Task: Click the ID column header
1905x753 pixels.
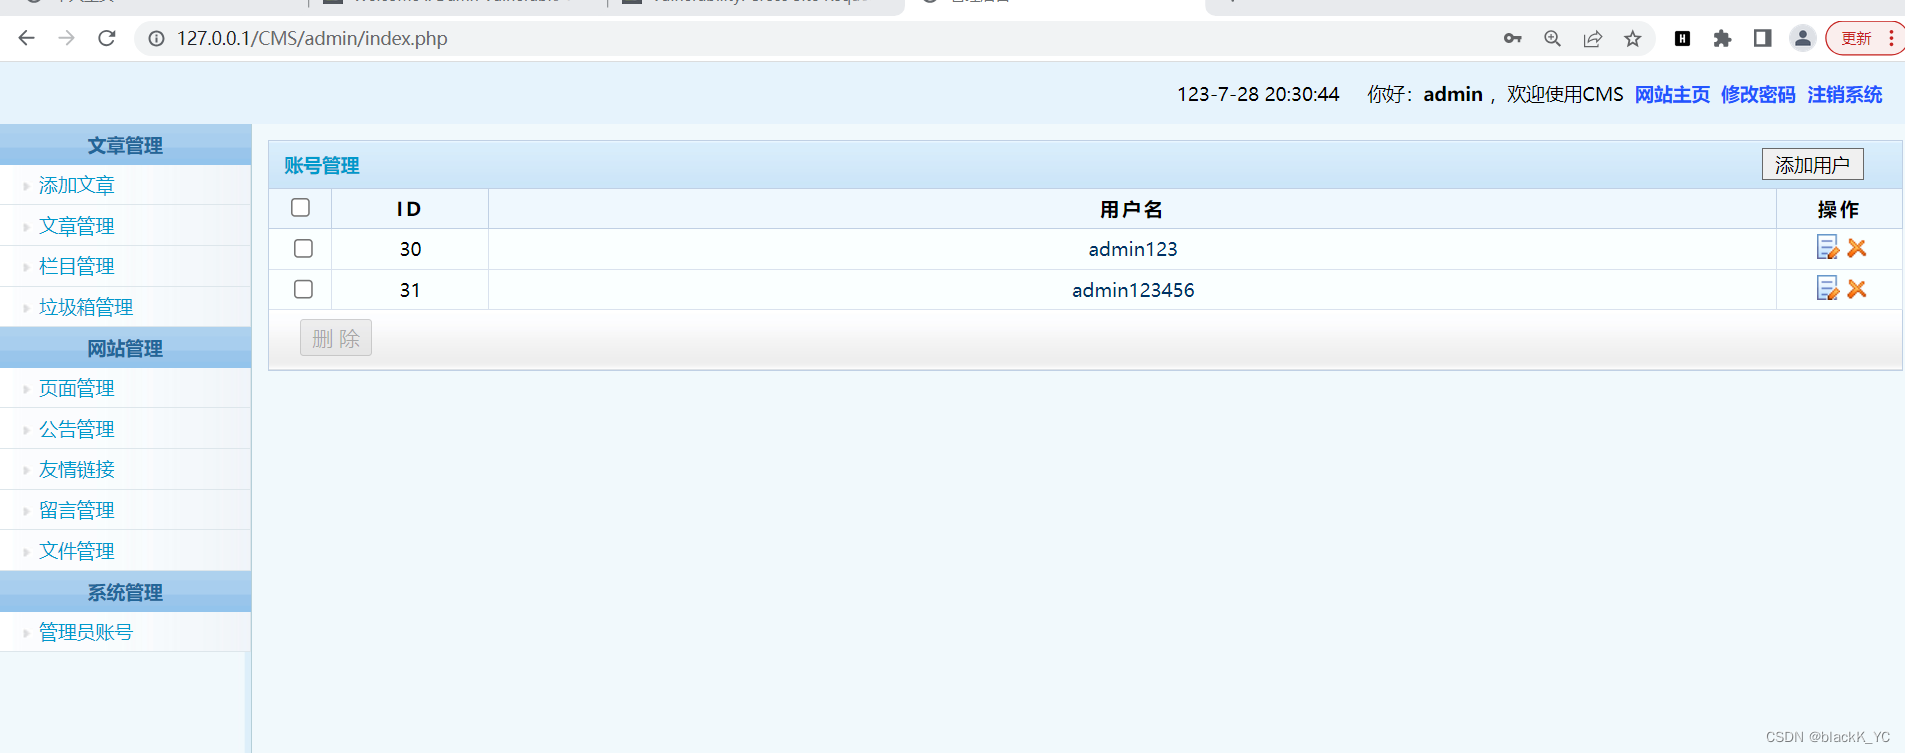Action: click(x=409, y=209)
